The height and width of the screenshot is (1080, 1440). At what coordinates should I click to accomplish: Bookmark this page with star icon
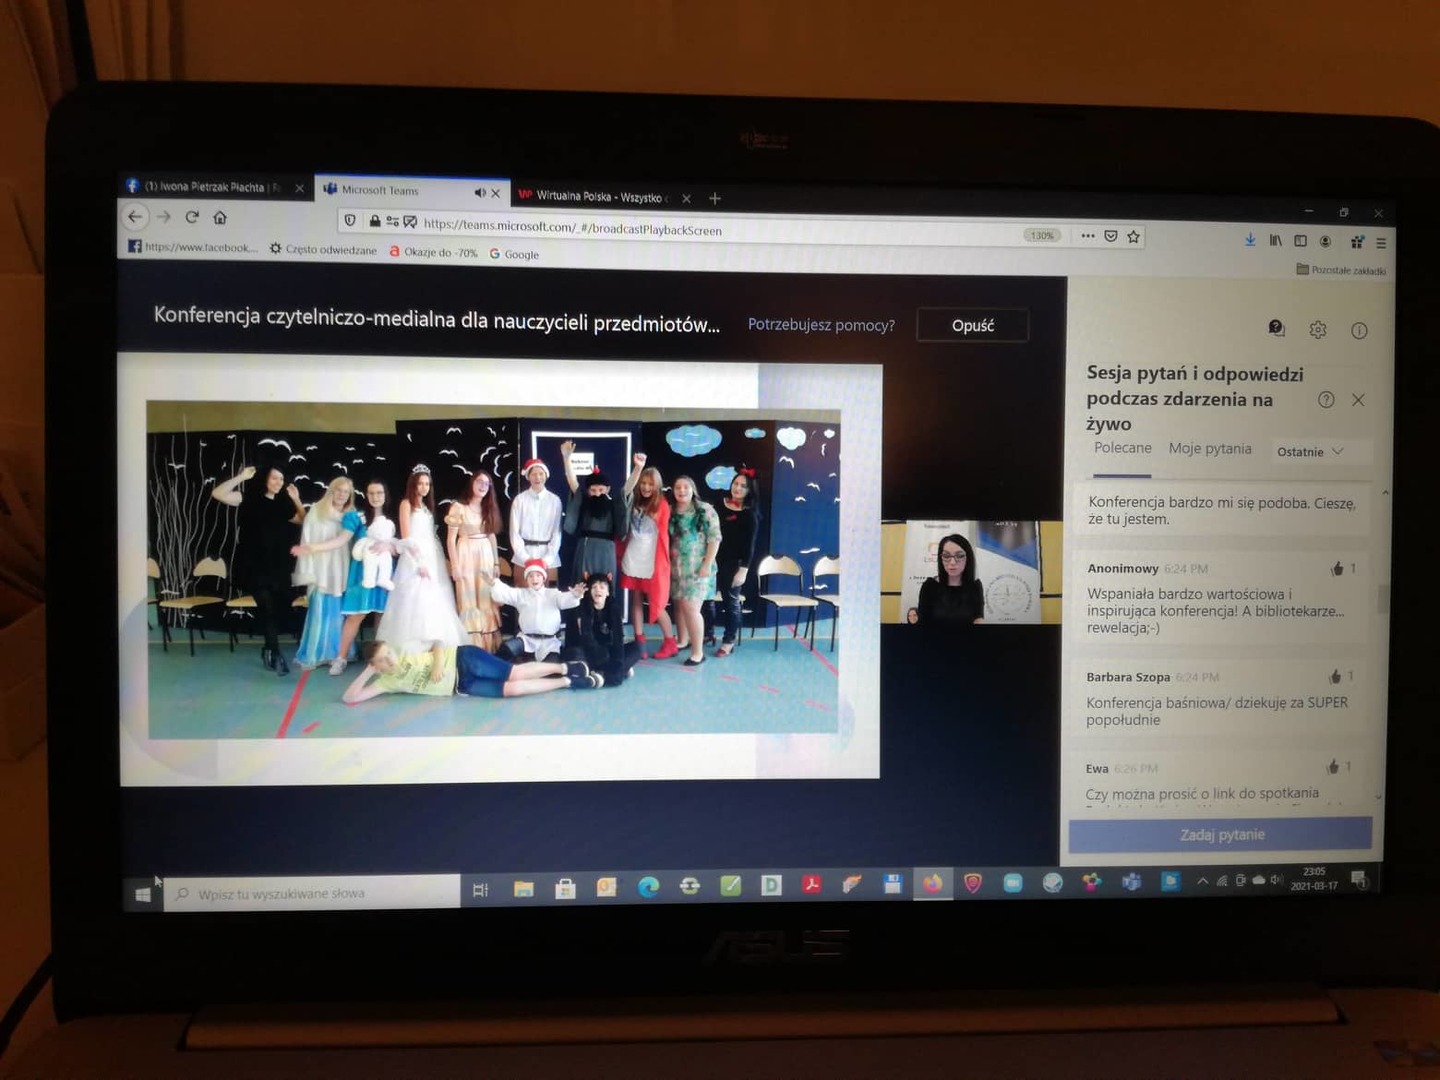[1133, 237]
